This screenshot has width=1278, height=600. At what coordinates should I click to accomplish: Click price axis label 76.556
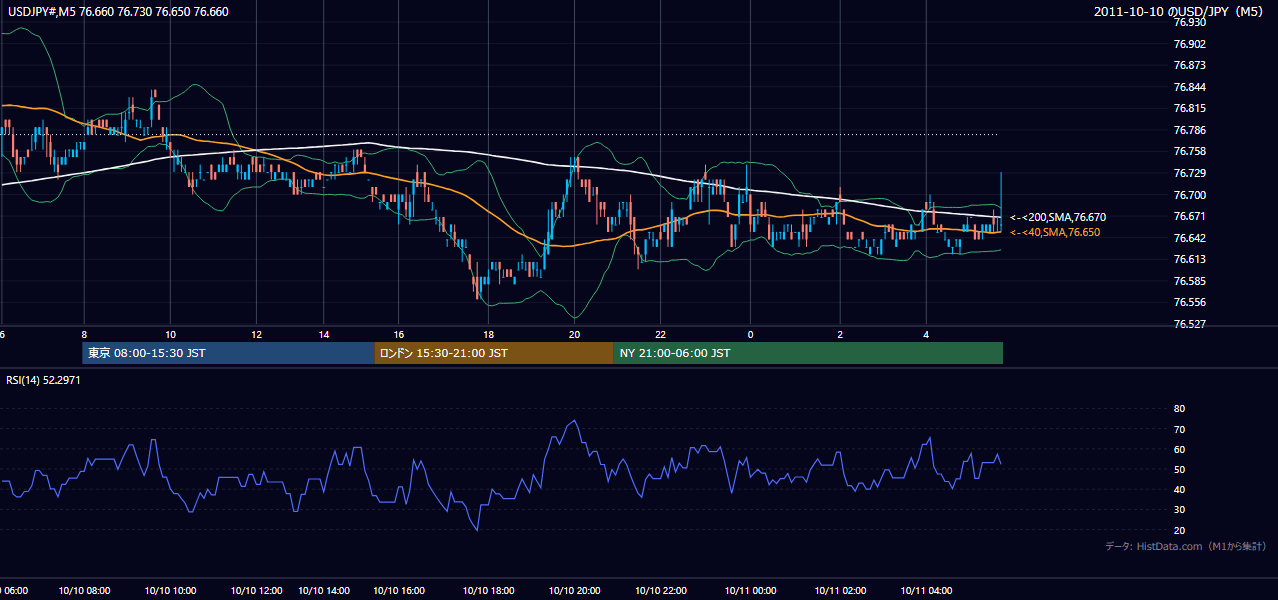coord(1190,302)
